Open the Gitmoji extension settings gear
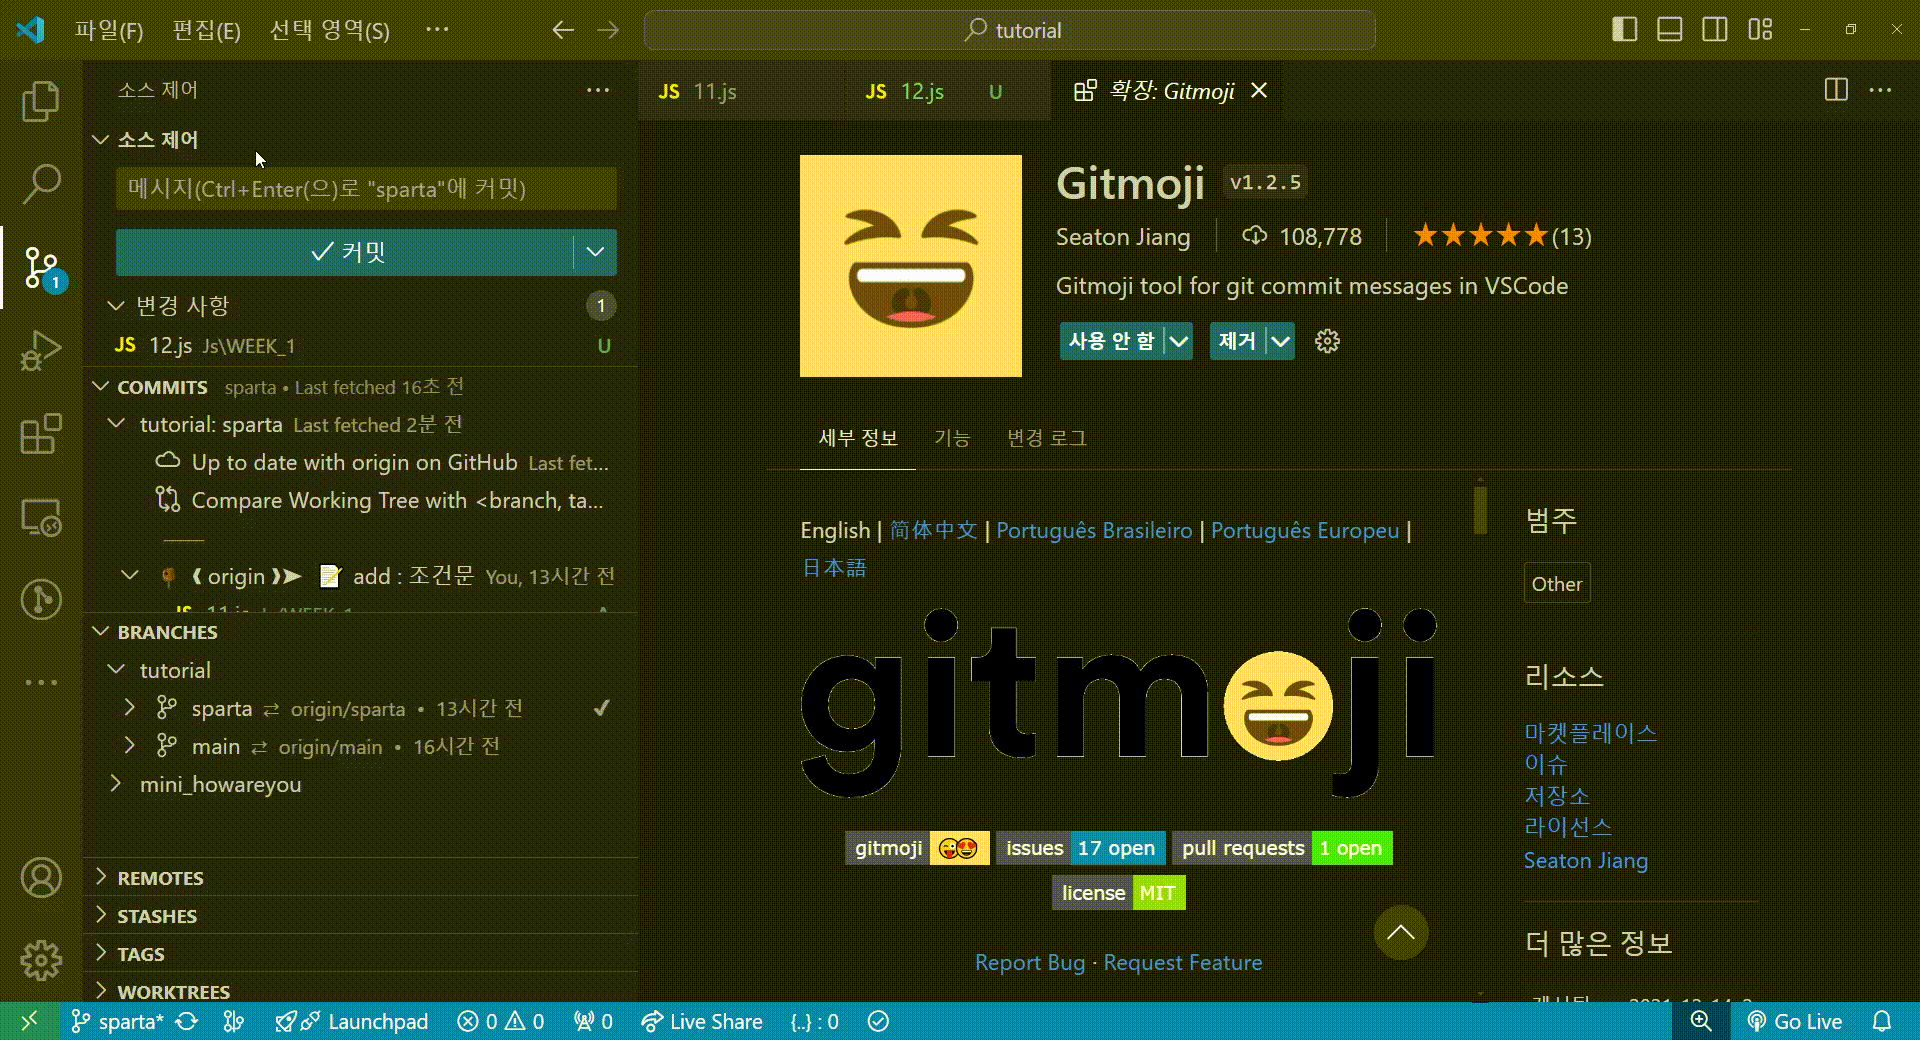The width and height of the screenshot is (1920, 1040). [1327, 341]
